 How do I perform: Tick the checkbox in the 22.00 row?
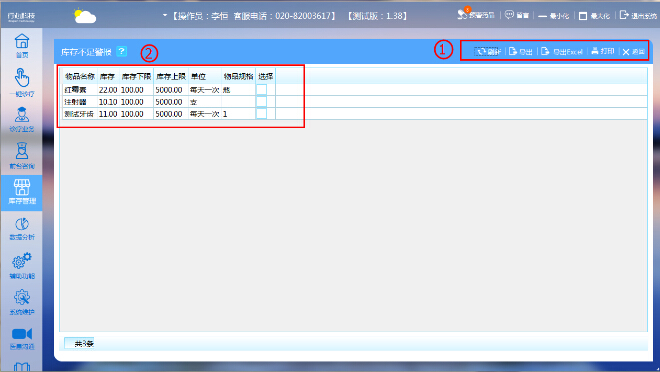[261, 90]
